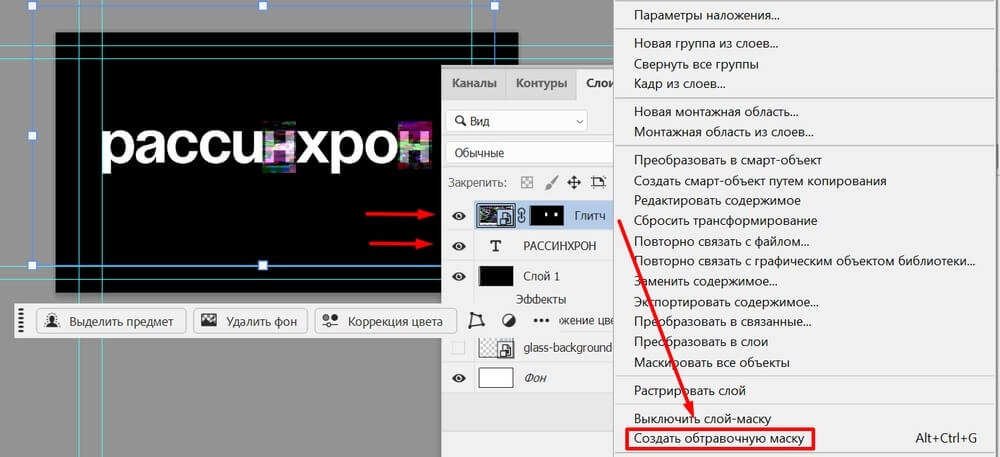Click link icon between Глитч thumbnail and mask
The image size is (1000, 457).
pyautogui.click(x=520, y=215)
